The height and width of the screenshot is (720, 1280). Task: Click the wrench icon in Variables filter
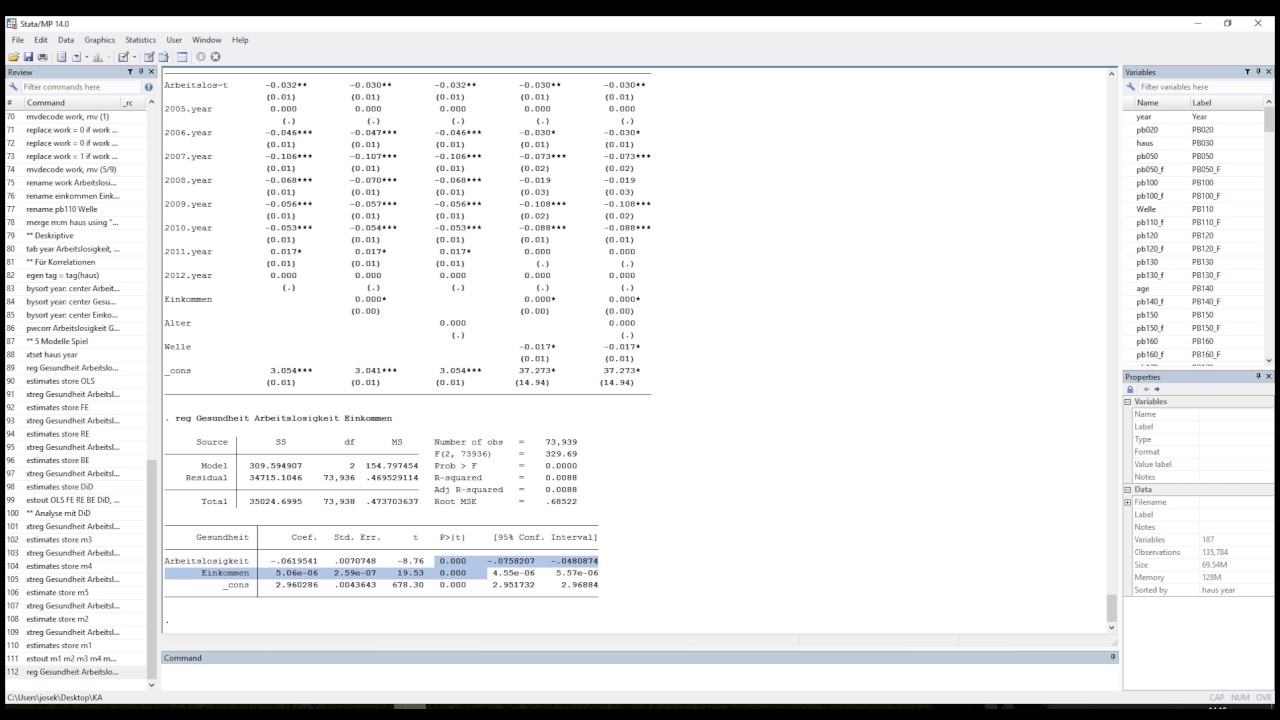coord(1131,87)
